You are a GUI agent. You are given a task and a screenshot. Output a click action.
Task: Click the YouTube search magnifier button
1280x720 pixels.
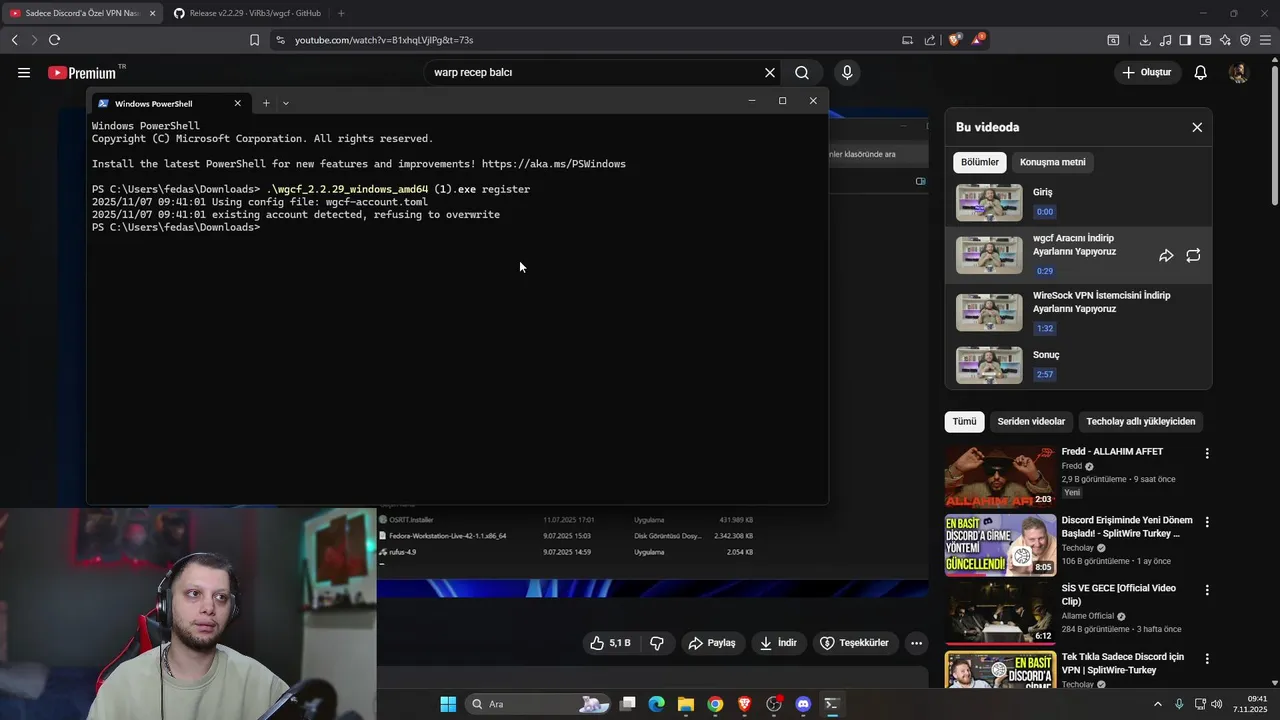(802, 73)
